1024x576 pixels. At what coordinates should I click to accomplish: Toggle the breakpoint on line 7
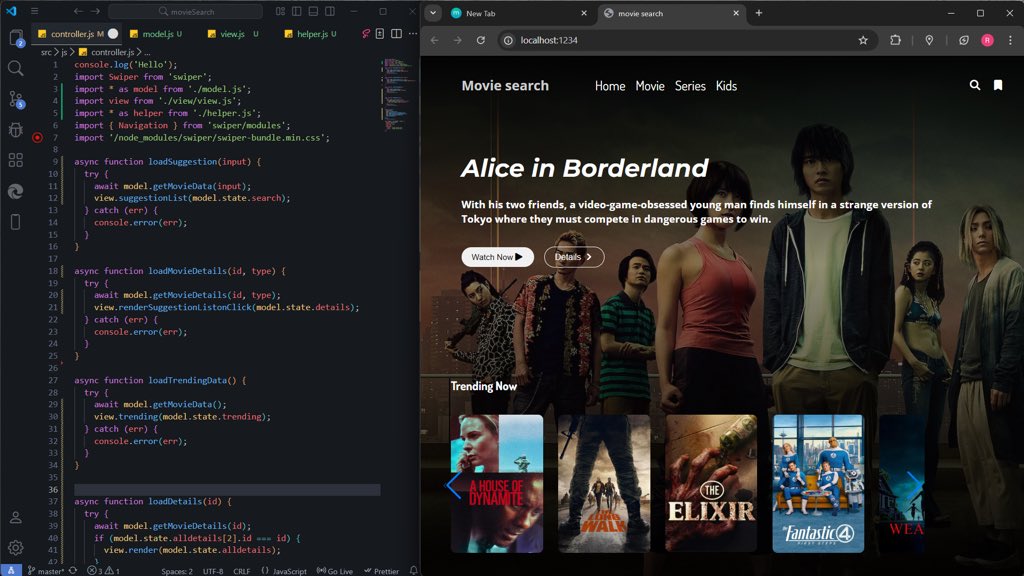37,138
